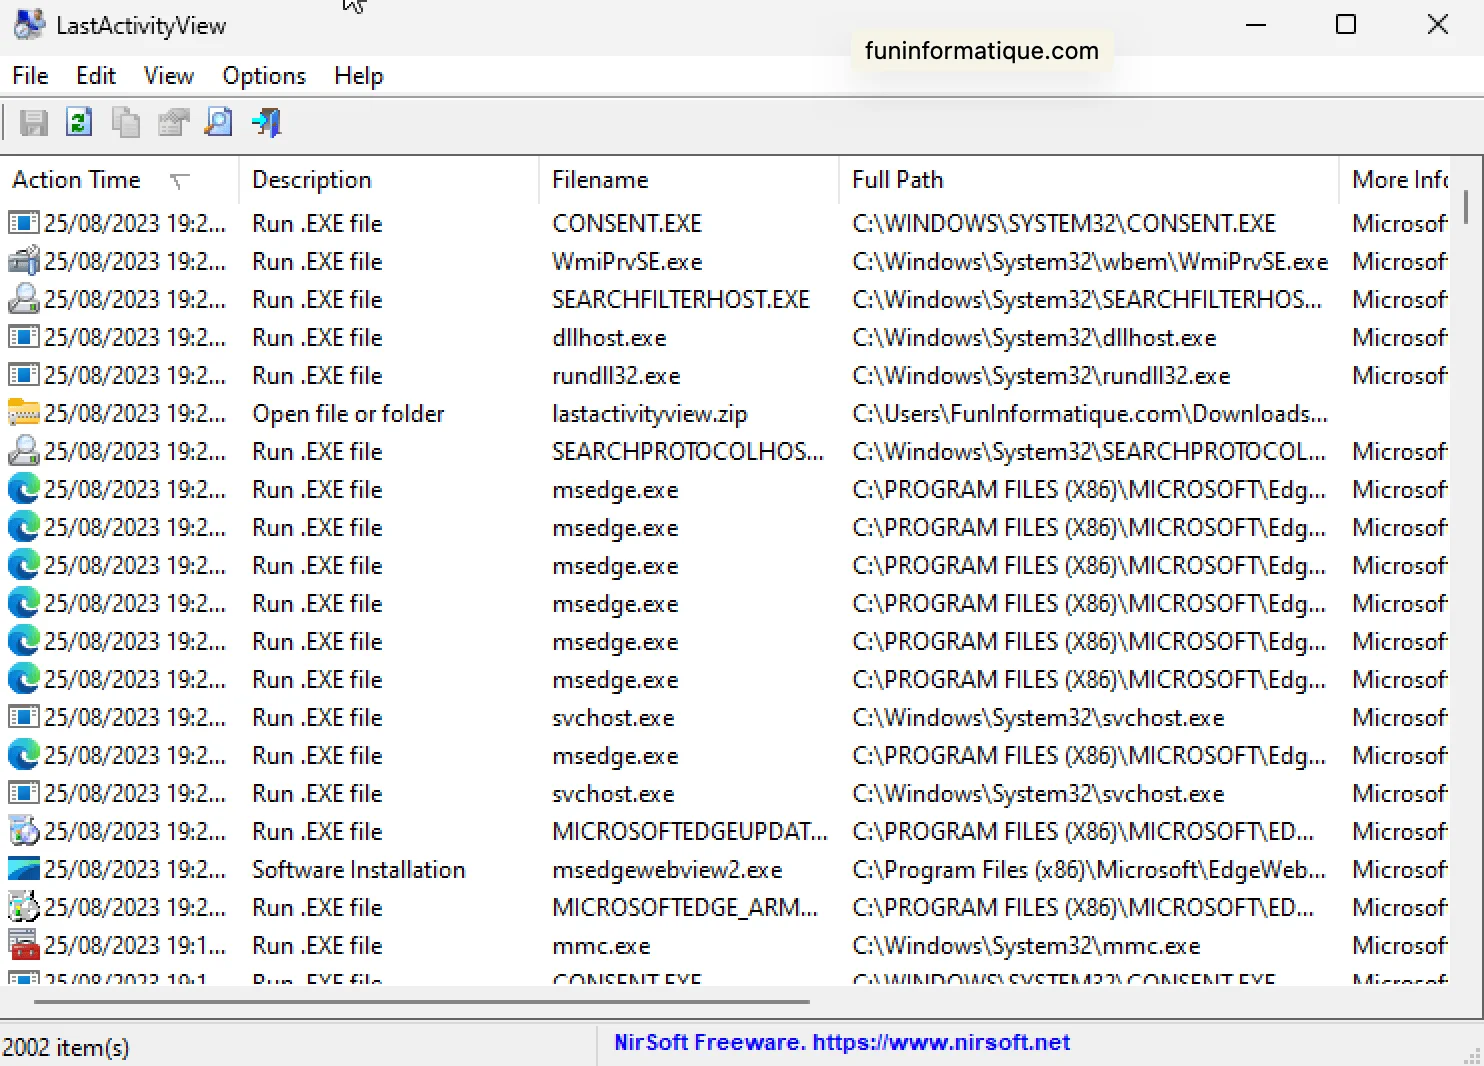Image resolution: width=1484 pixels, height=1066 pixels.
Task: Click the Refresh icon to reload activity list
Action: pos(79,122)
